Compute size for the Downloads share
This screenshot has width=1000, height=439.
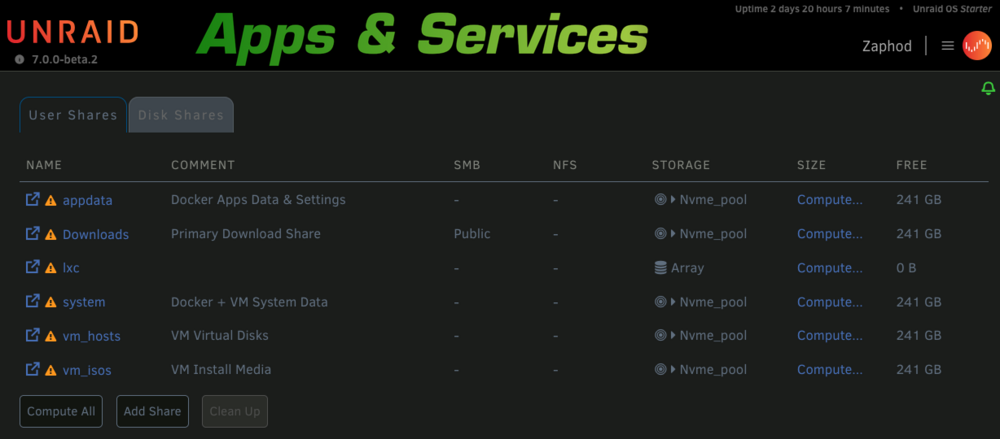point(830,234)
